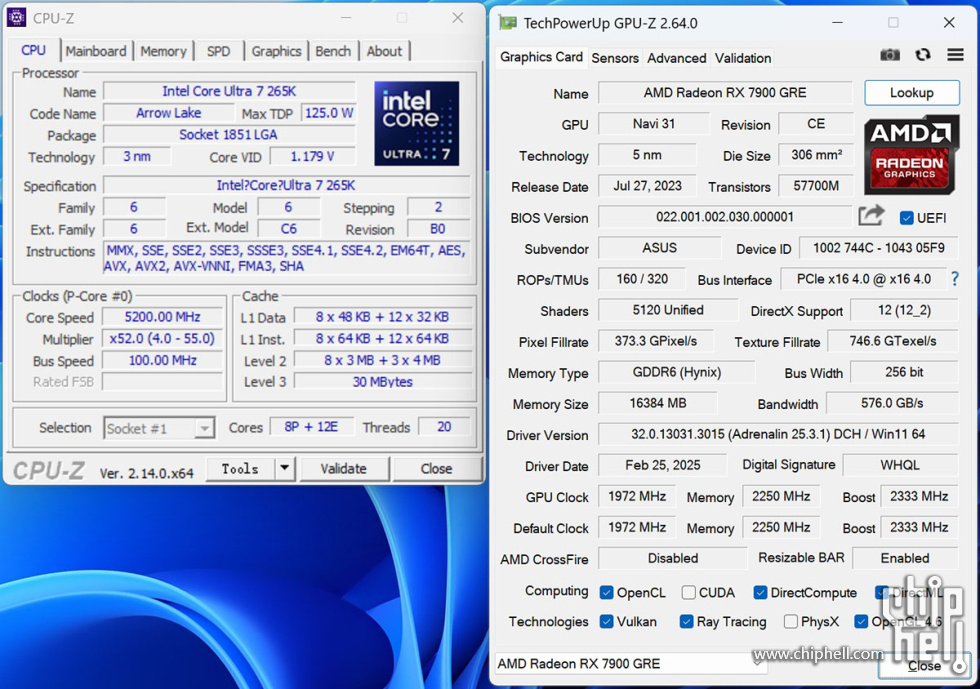This screenshot has width=980, height=689.
Task: Click the Shaders 5120 Unified value
Action: coord(668,310)
